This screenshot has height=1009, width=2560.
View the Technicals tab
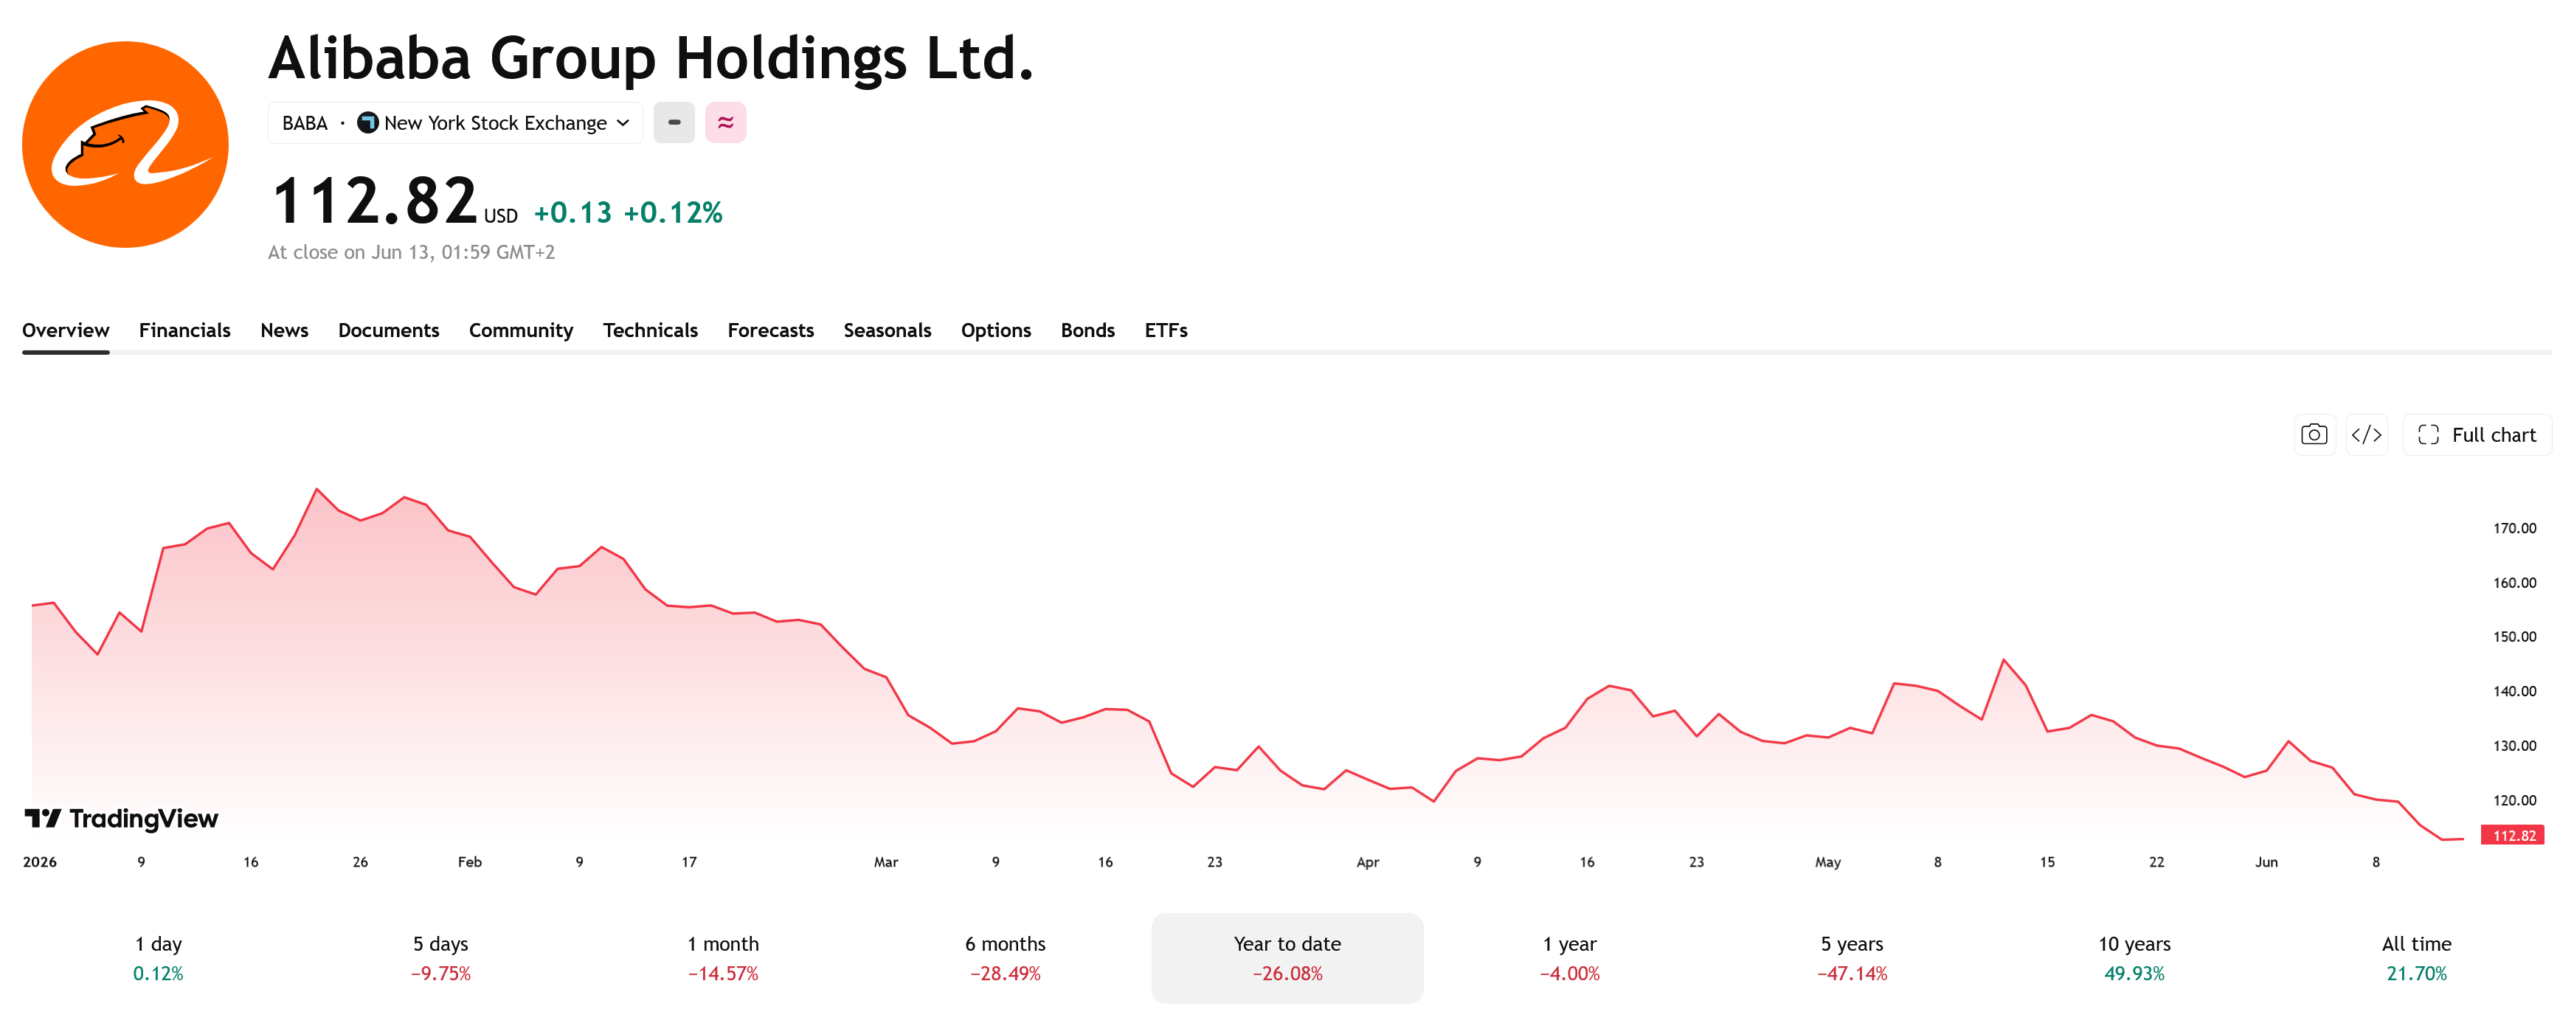[650, 330]
